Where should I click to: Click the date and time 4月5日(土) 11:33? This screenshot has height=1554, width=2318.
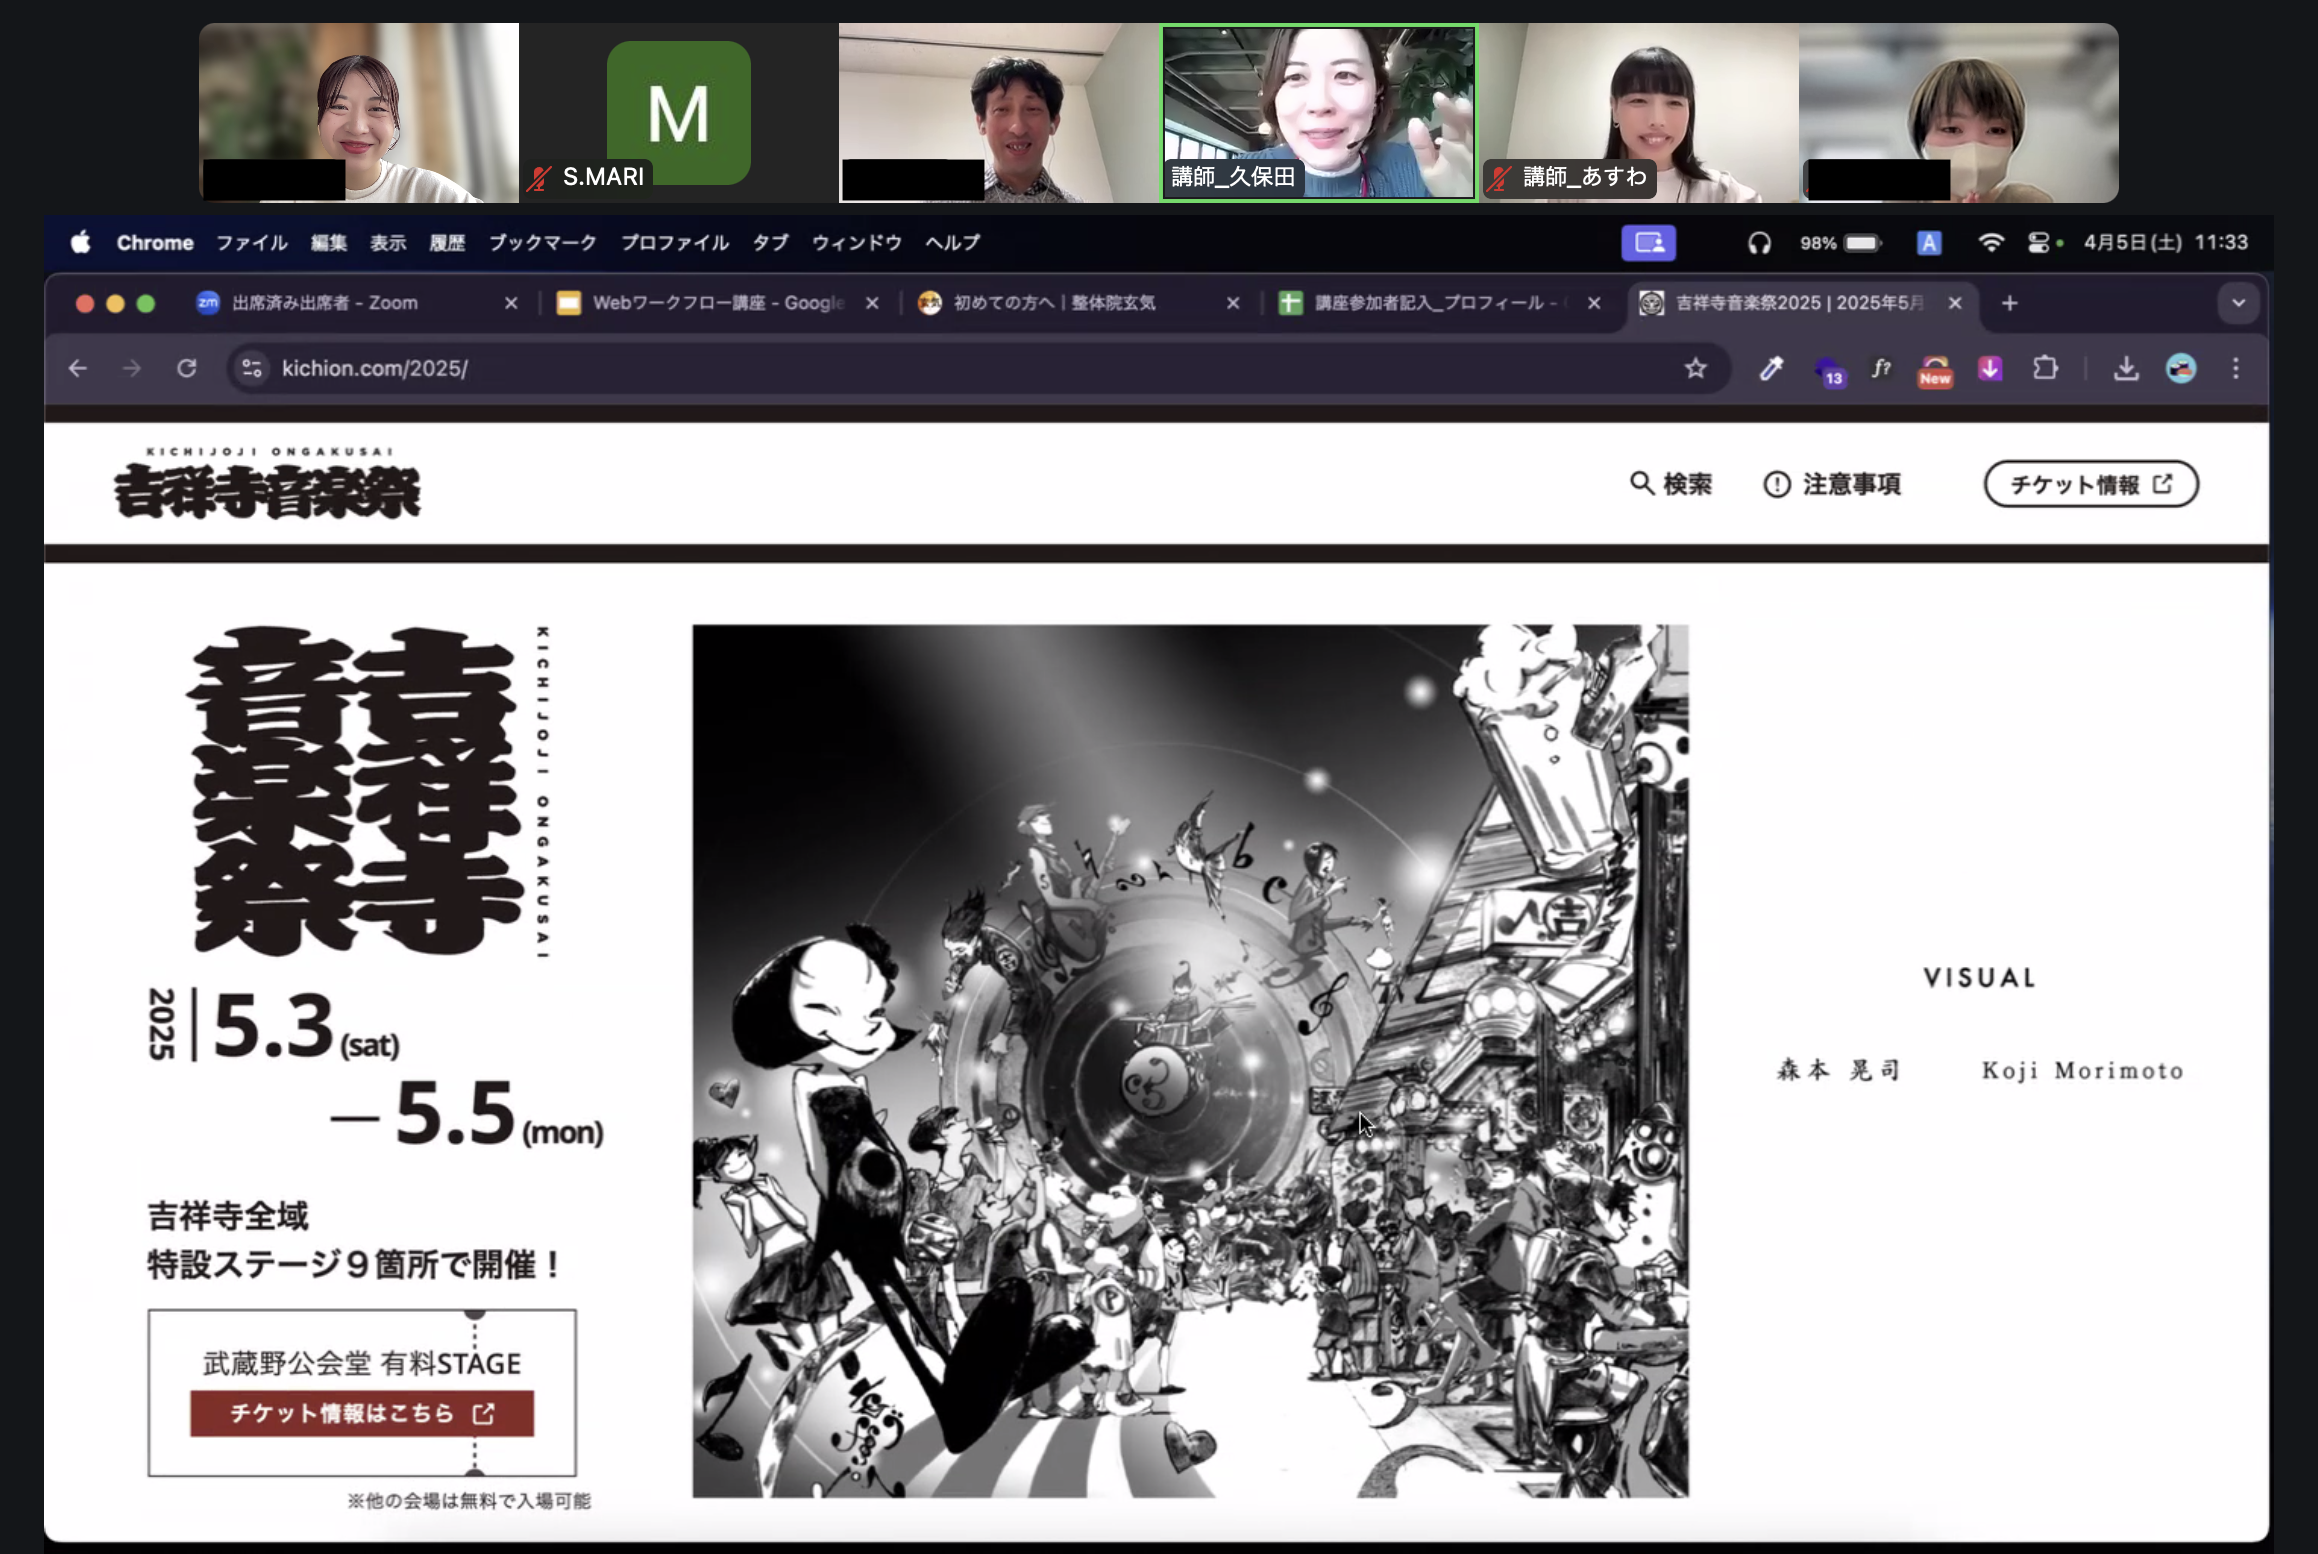pyautogui.click(x=2165, y=242)
